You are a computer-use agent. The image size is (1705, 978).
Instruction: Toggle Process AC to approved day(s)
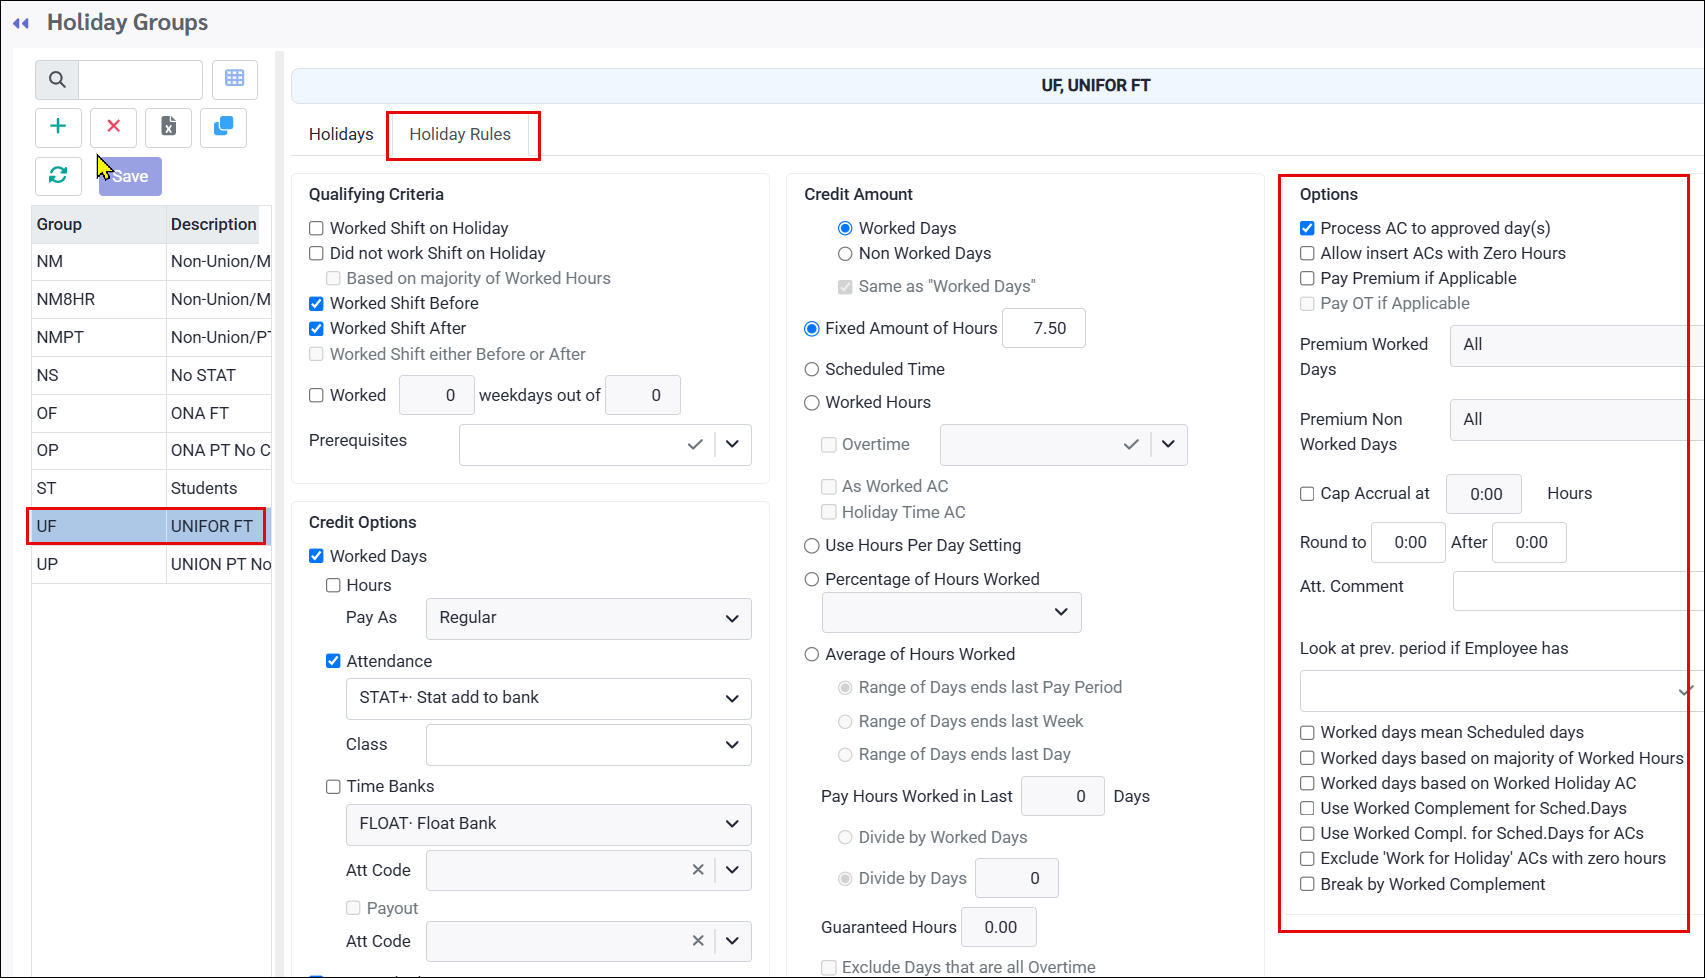(x=1307, y=228)
